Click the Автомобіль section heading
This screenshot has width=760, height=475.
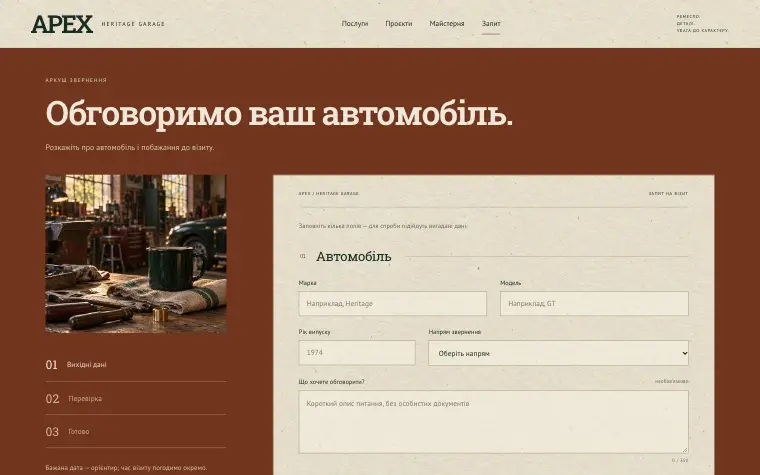pyautogui.click(x=354, y=256)
